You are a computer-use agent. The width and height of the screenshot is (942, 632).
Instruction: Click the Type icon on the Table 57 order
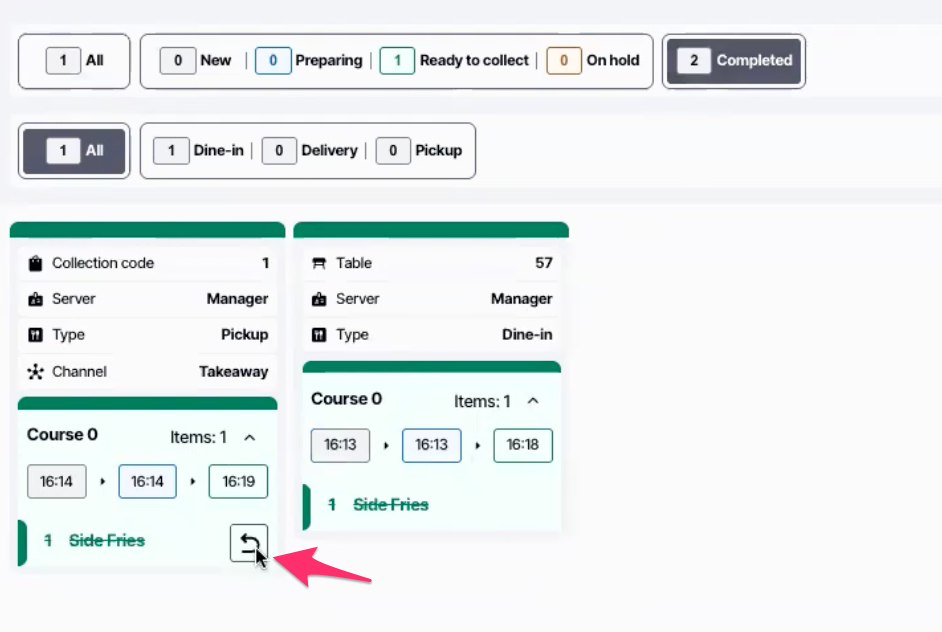[x=320, y=335]
